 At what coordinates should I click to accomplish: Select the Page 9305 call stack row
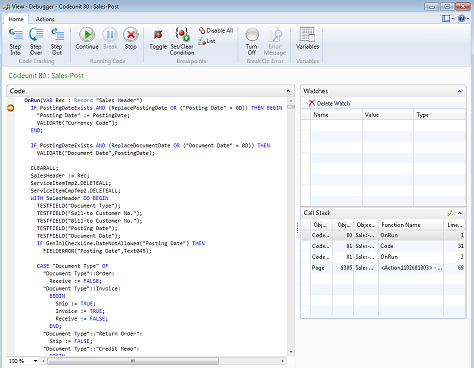point(383,268)
